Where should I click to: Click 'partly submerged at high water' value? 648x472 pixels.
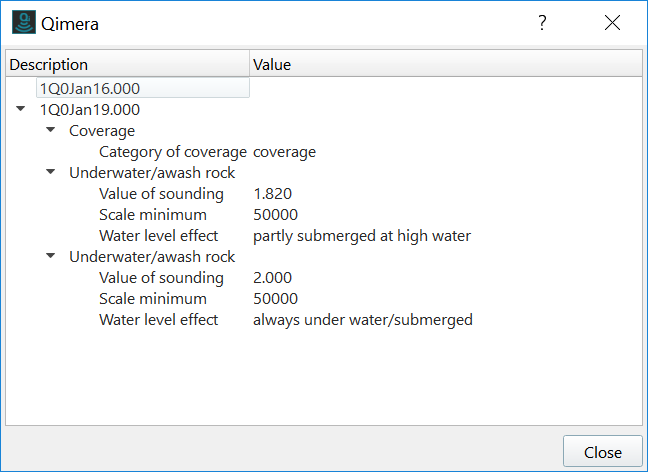[361, 236]
